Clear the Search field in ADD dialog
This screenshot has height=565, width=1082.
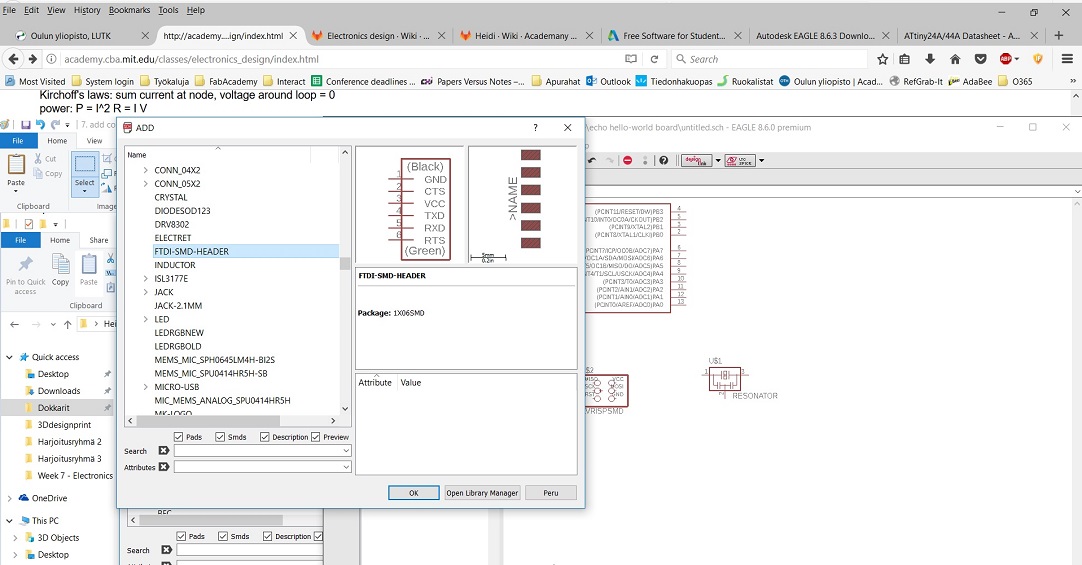point(164,450)
